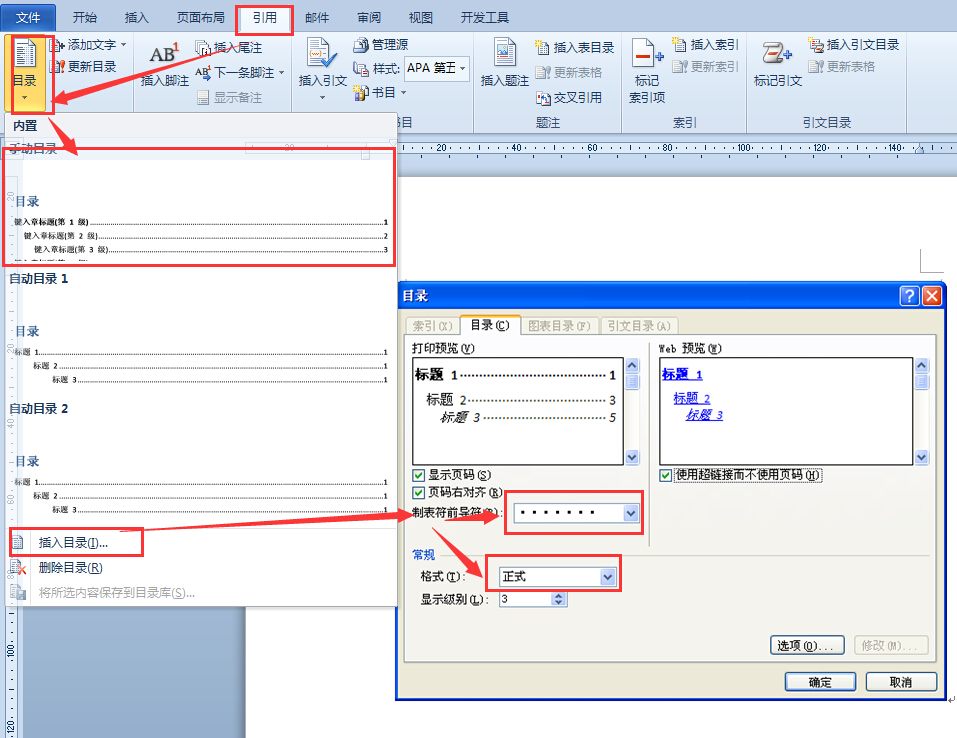Click 插入索引 icon
Image resolution: width=957 pixels, height=738 pixels.
pyautogui.click(x=679, y=45)
